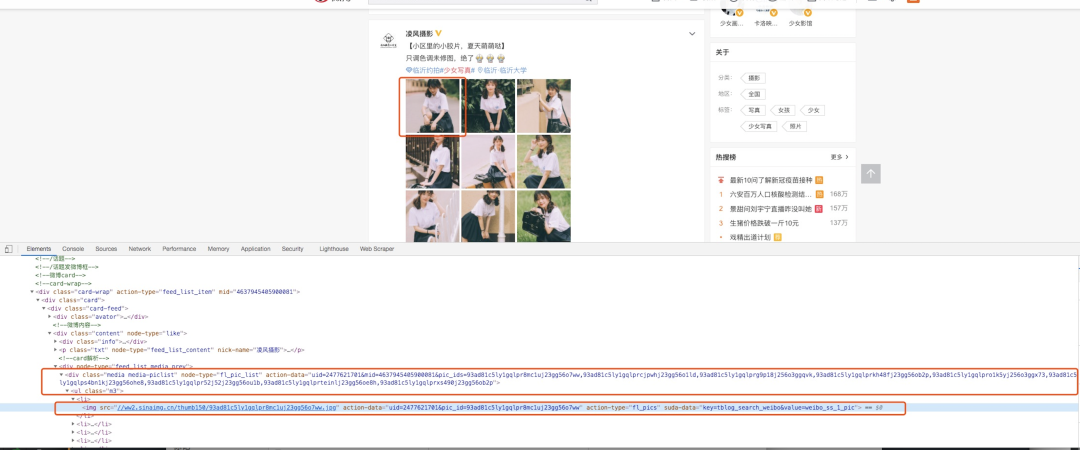Open the photo of girl beside black iron fence
Screen dimensions: 1080x450
point(432,161)
